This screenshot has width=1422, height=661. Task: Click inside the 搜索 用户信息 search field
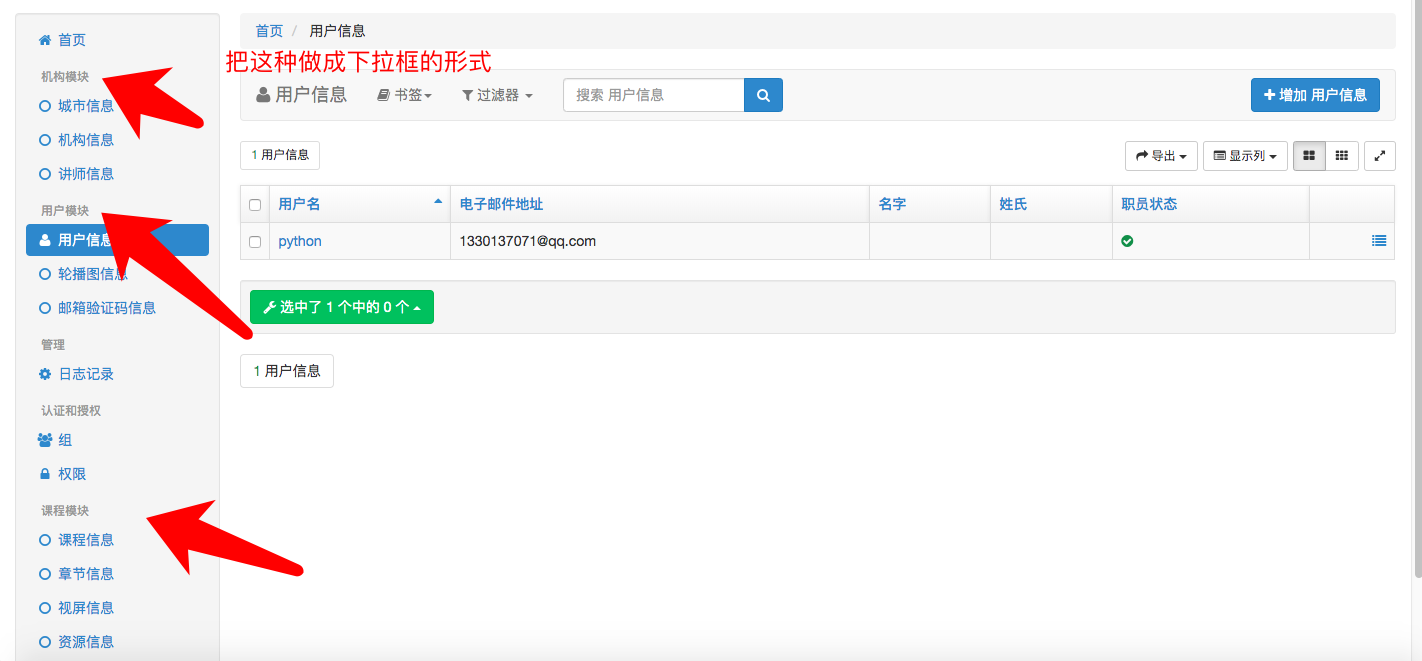point(650,94)
